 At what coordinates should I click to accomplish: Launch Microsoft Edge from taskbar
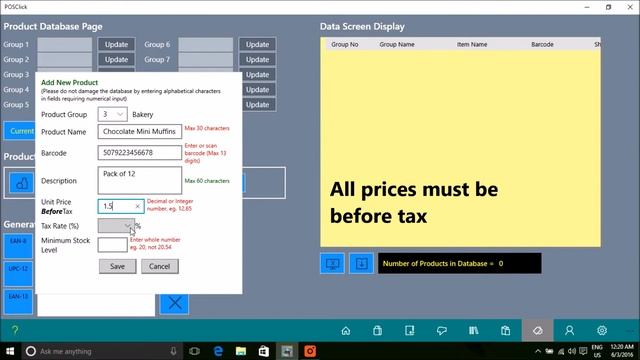point(218,351)
